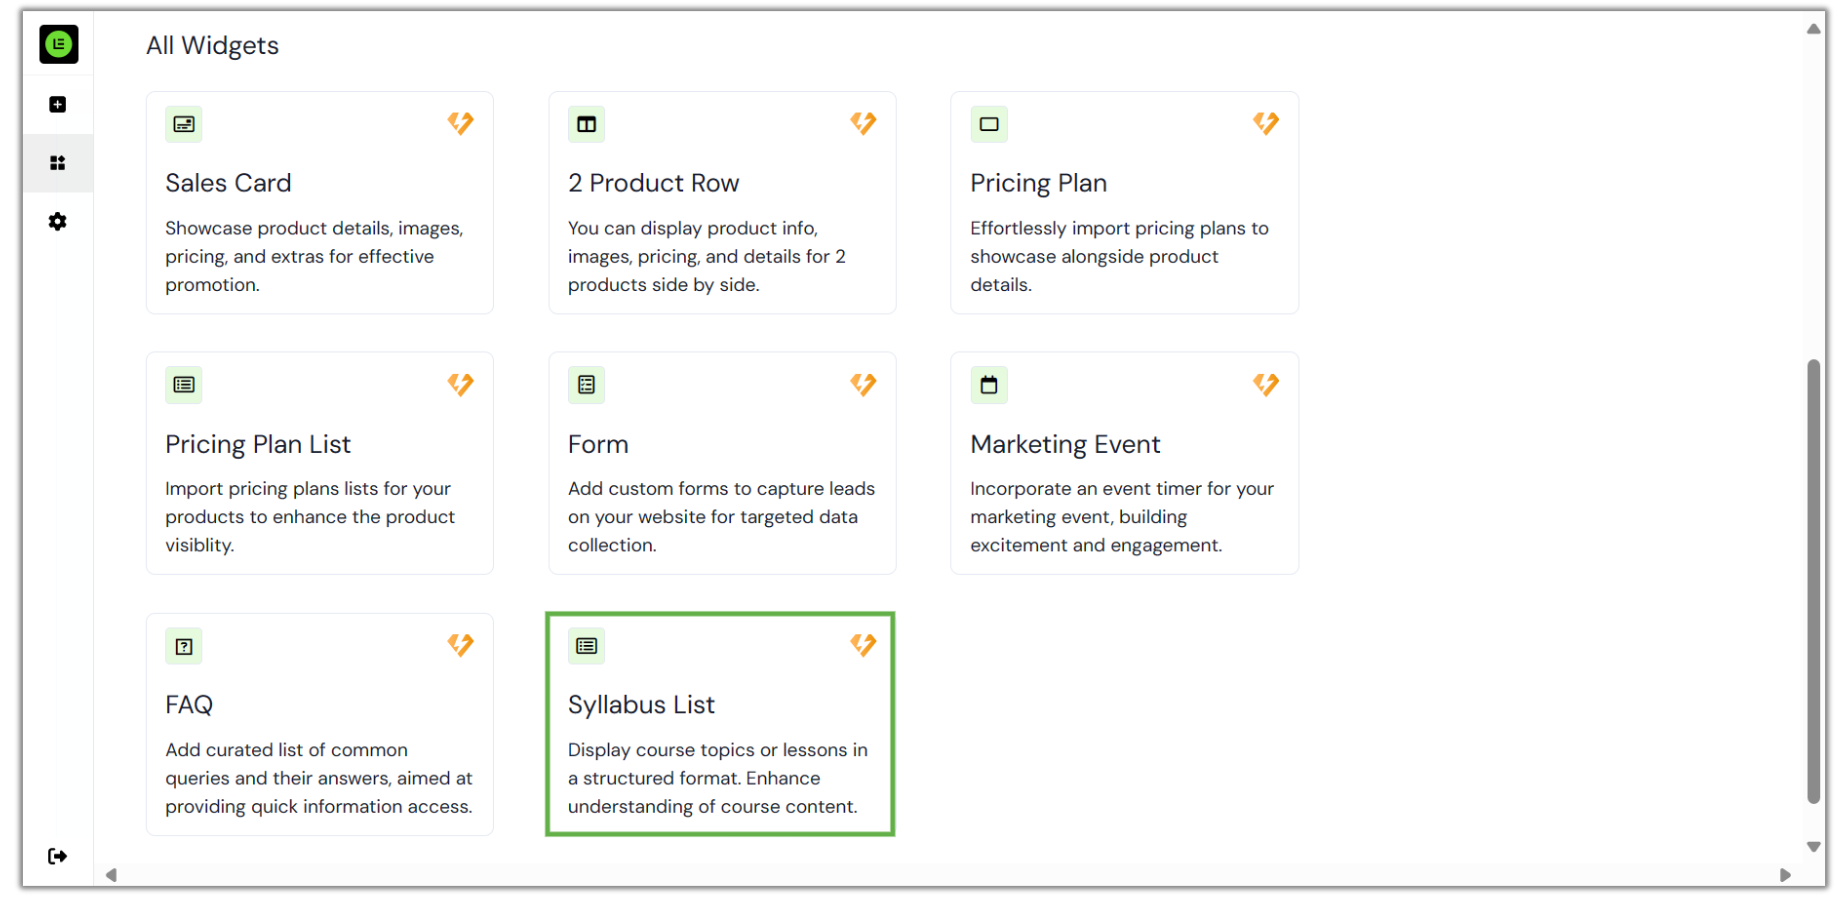Image resolution: width=1848 pixels, height=897 pixels.
Task: Open the widgets grid icon in the sidebar
Action: [x=58, y=163]
